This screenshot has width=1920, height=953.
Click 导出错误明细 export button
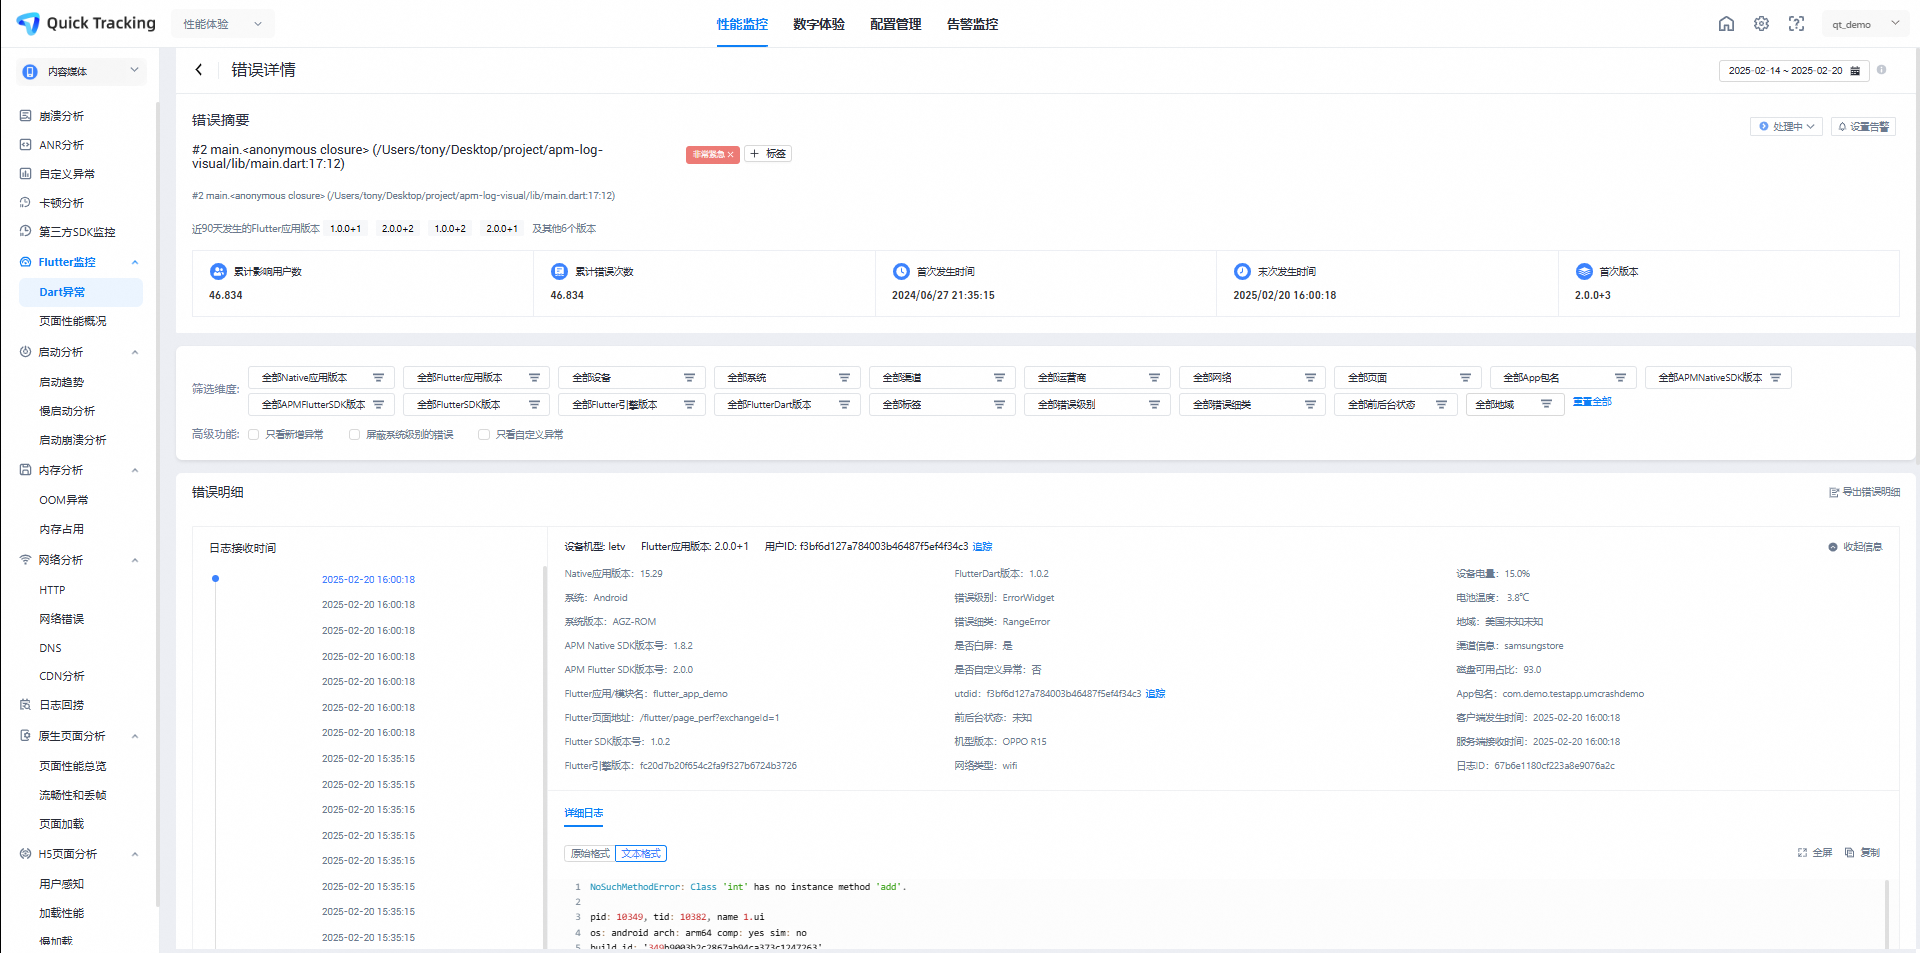tap(1864, 492)
